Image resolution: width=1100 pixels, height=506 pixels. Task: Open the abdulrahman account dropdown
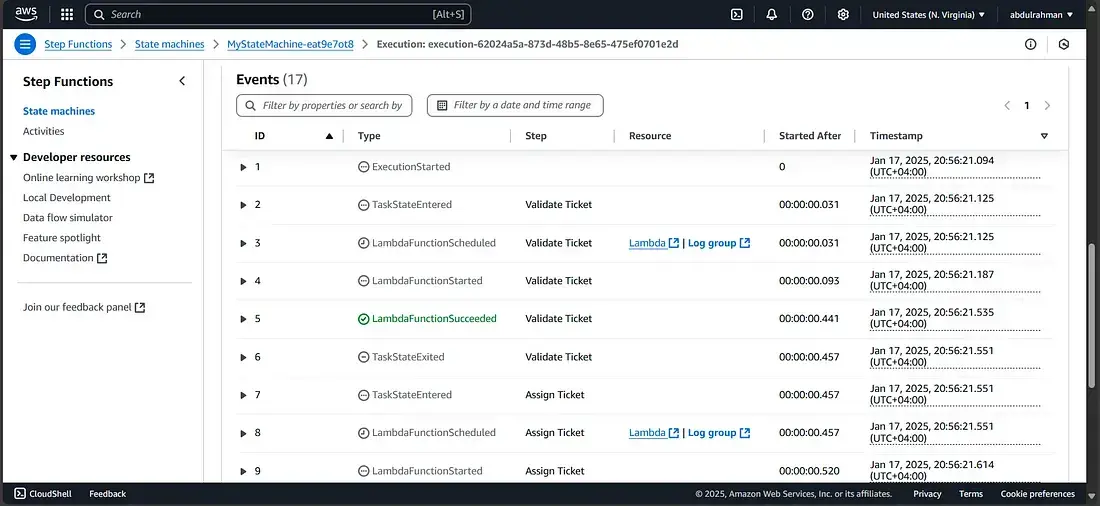click(1041, 14)
